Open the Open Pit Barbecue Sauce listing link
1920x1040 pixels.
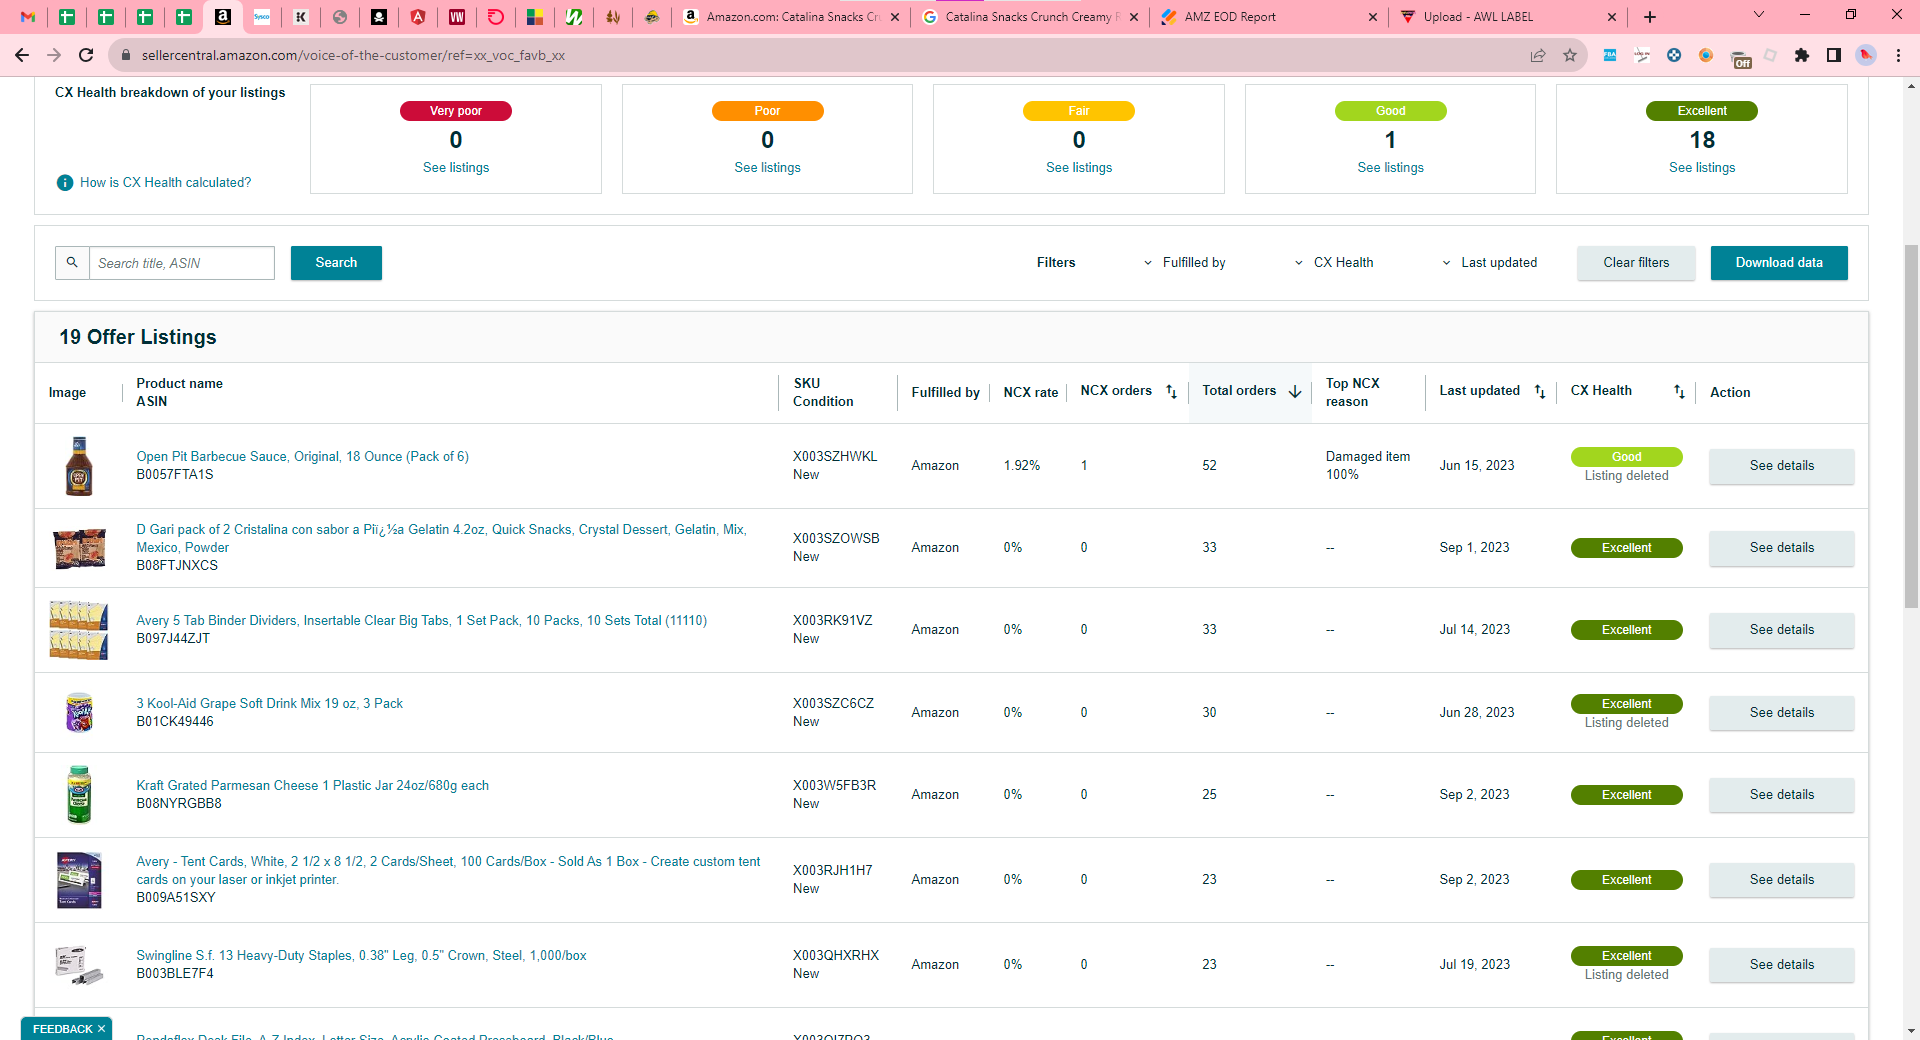point(302,457)
